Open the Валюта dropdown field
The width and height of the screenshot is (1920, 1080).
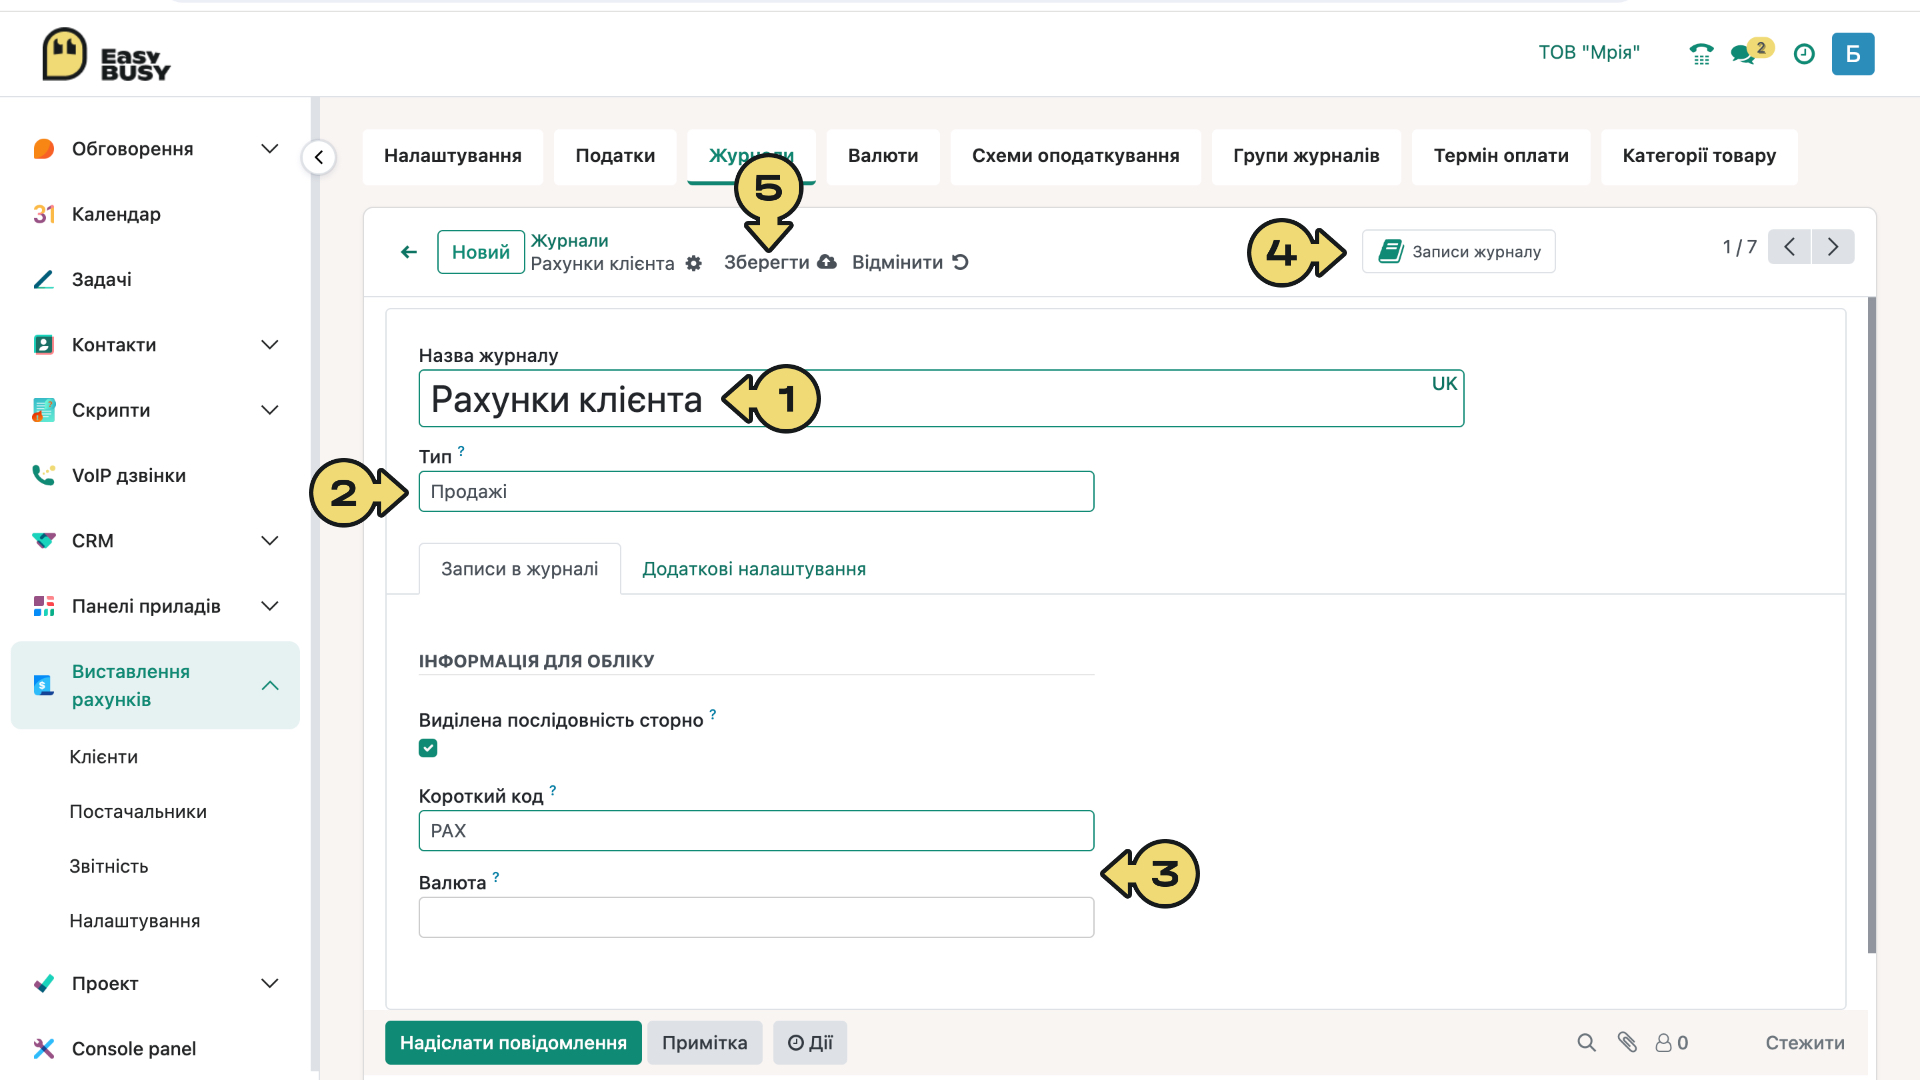[x=756, y=918]
